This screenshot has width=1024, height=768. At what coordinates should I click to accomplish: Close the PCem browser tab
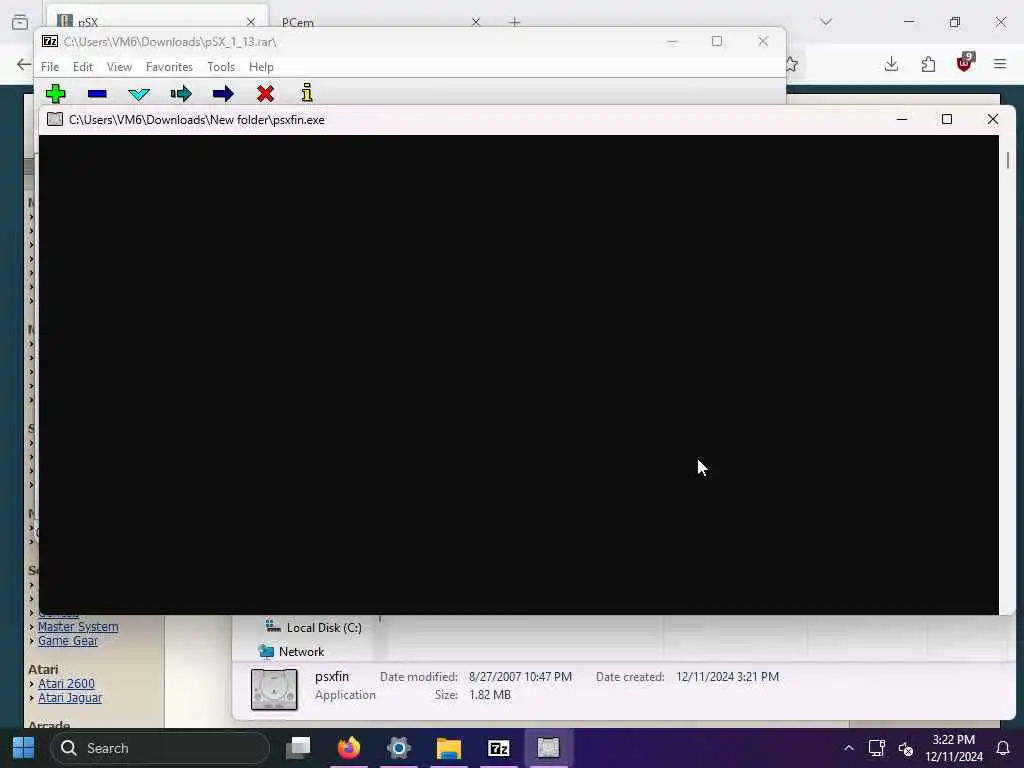click(x=475, y=22)
